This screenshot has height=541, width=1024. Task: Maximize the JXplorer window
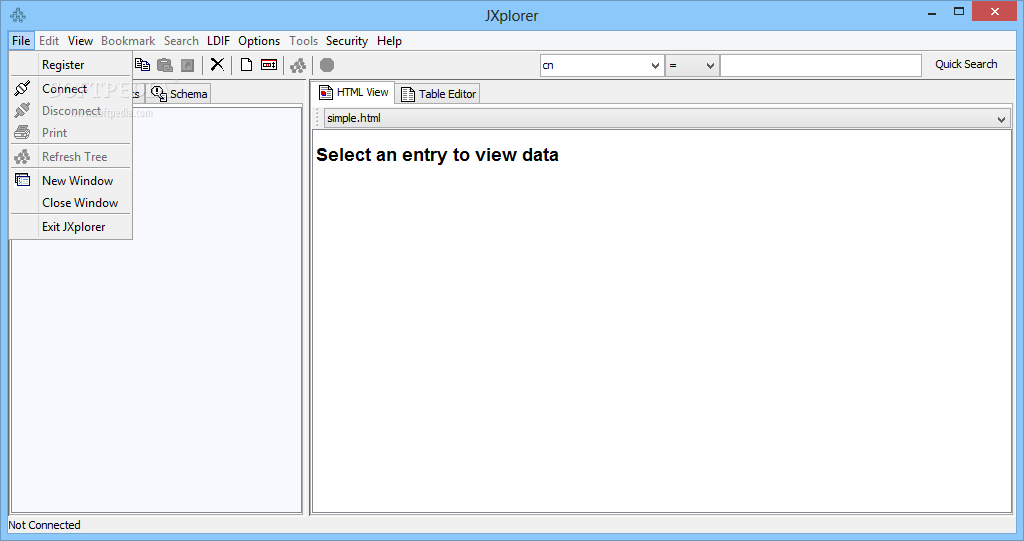point(959,12)
